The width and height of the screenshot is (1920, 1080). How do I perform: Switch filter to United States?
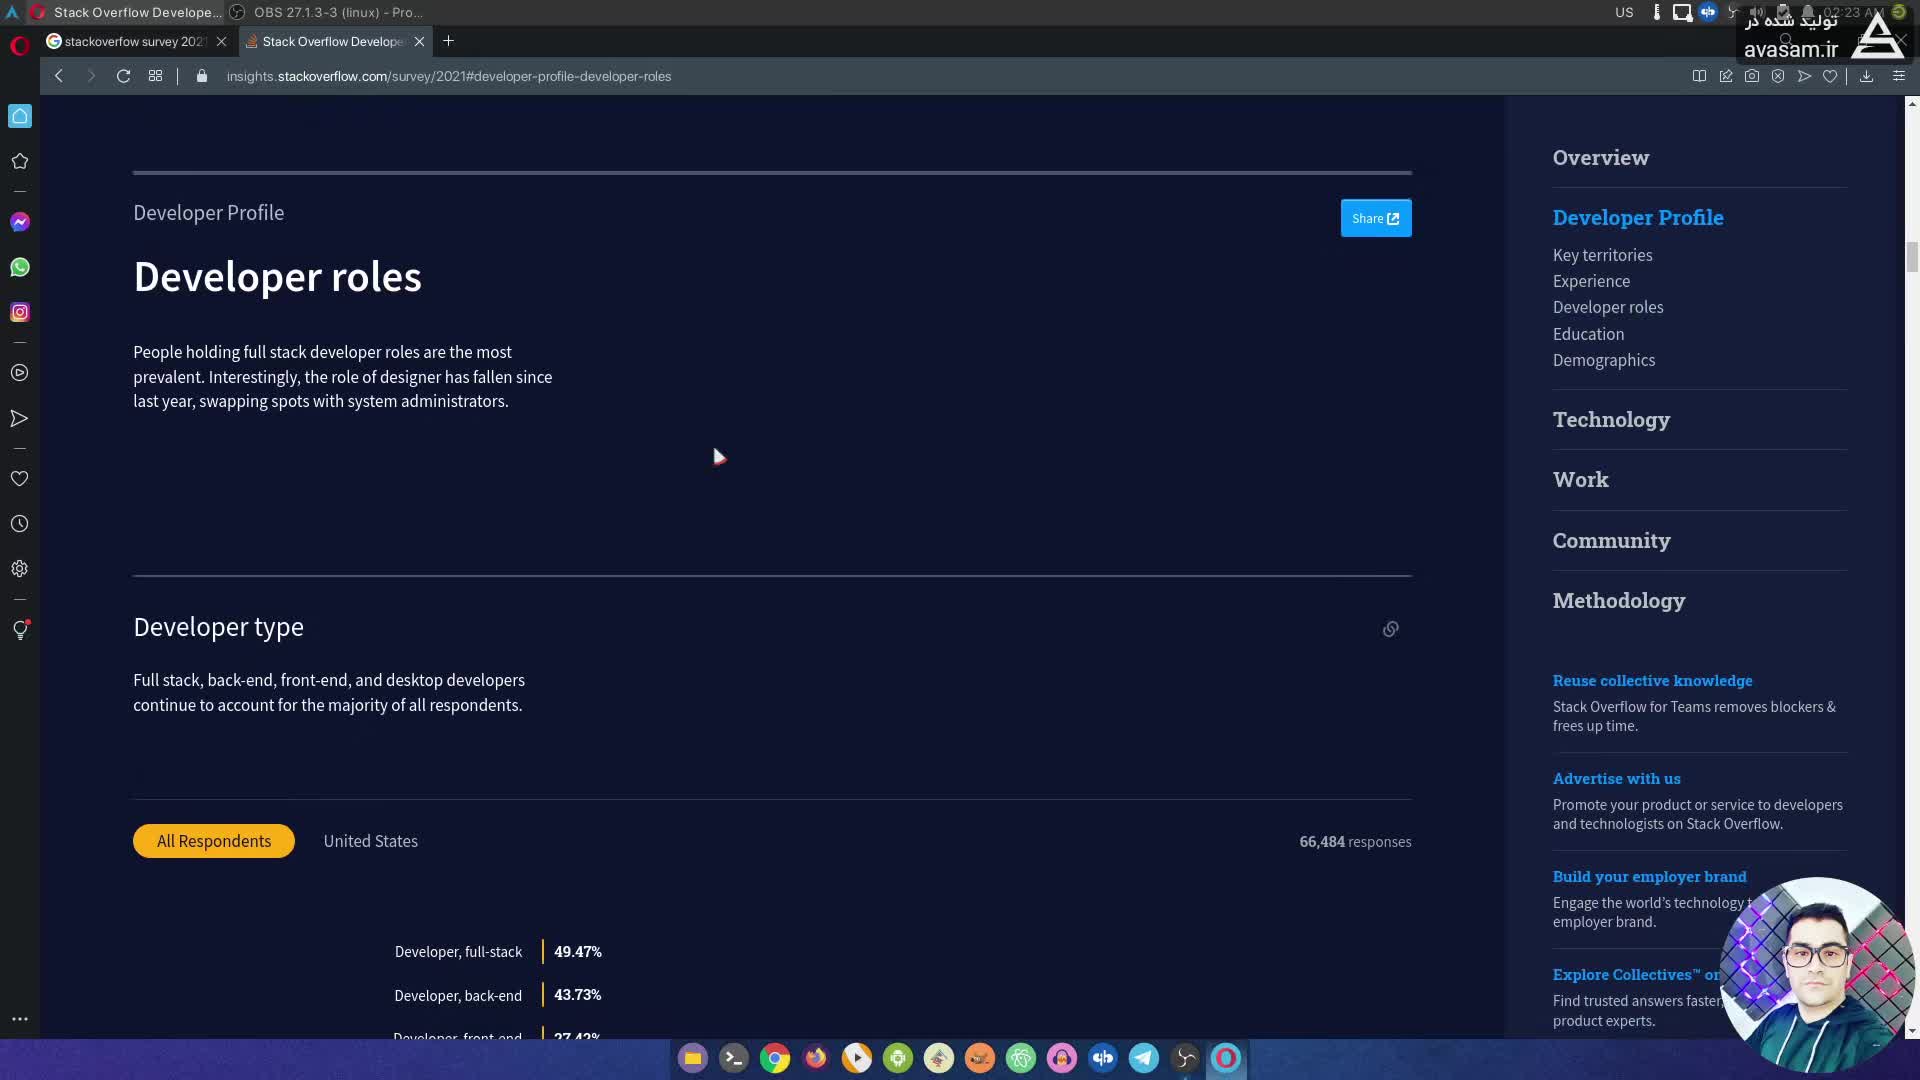370,841
